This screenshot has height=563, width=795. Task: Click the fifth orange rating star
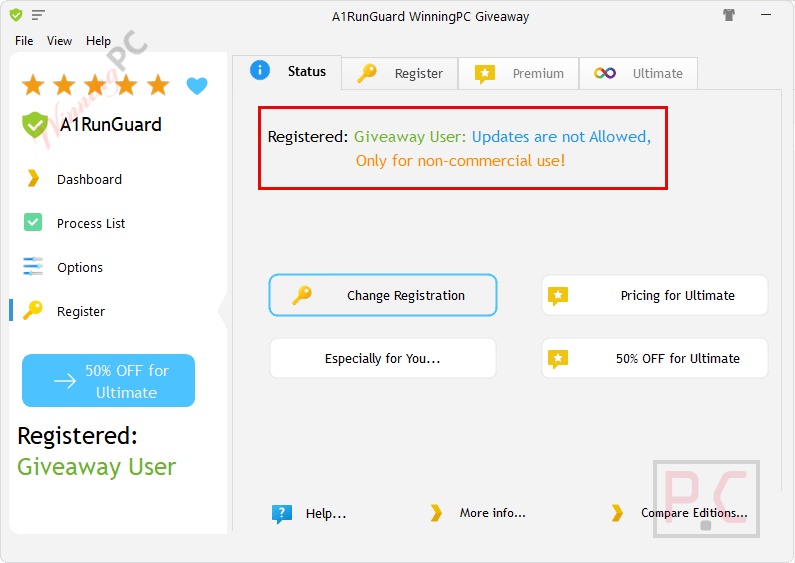tap(158, 85)
